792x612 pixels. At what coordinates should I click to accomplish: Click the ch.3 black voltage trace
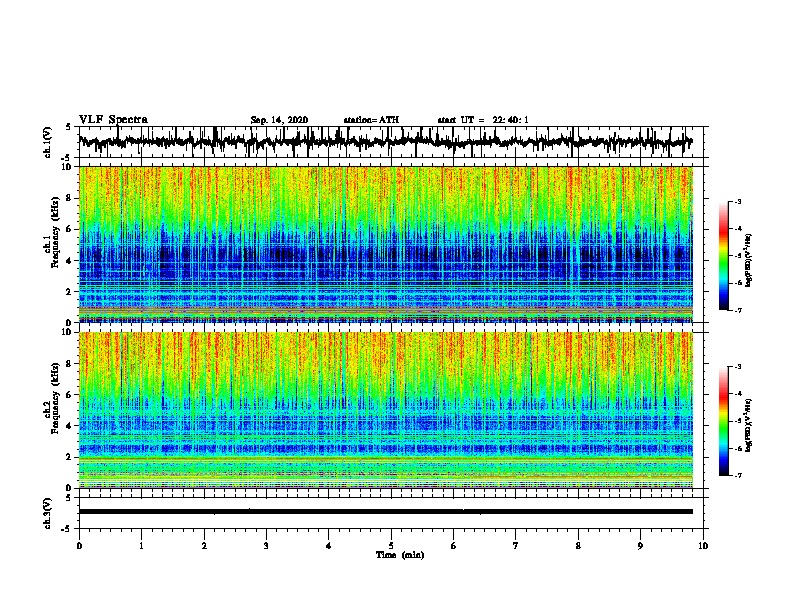(385, 512)
